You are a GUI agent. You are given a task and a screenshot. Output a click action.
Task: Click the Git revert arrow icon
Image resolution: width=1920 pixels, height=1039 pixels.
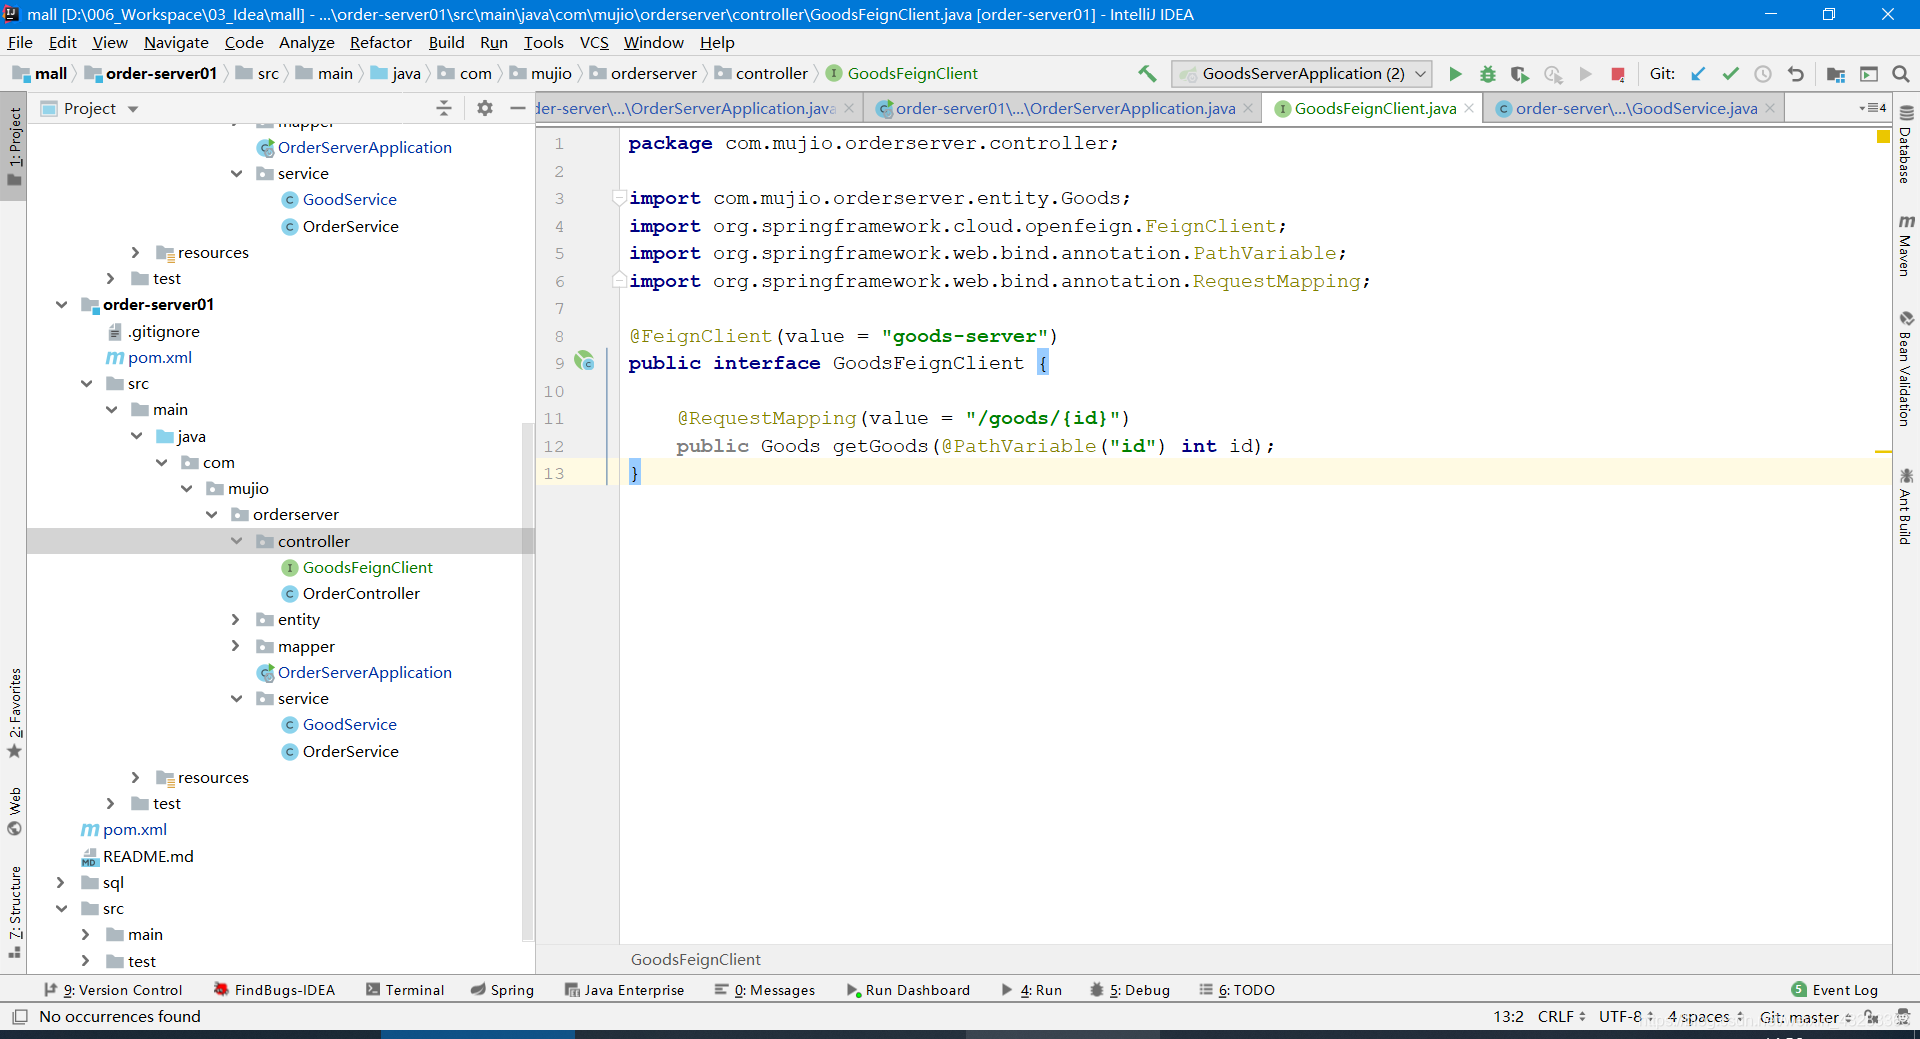click(x=1796, y=74)
